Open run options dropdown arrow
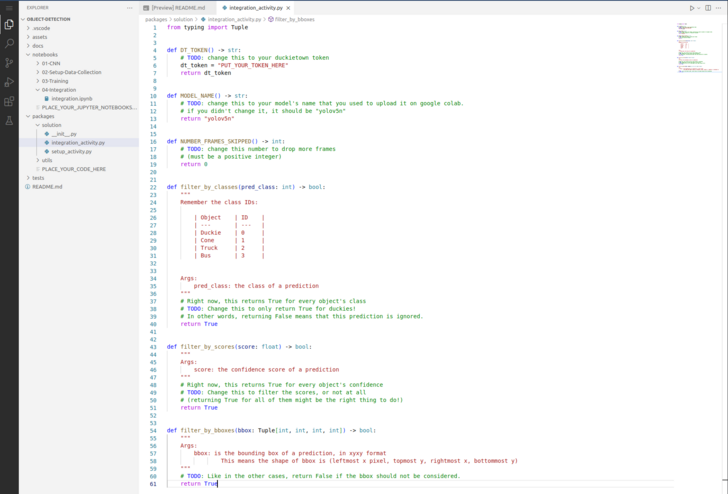728x494 pixels. click(698, 8)
